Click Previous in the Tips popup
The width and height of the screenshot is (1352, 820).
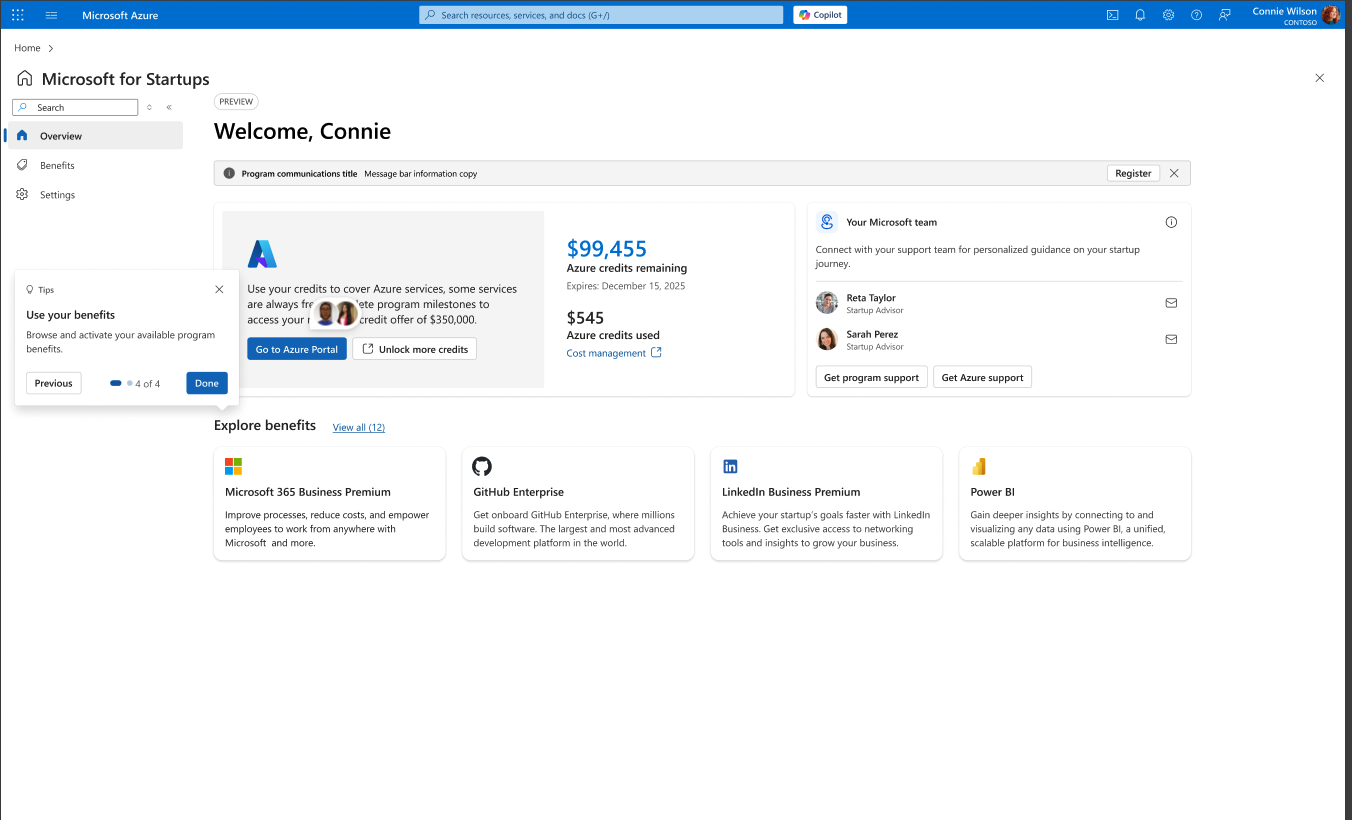(53, 383)
